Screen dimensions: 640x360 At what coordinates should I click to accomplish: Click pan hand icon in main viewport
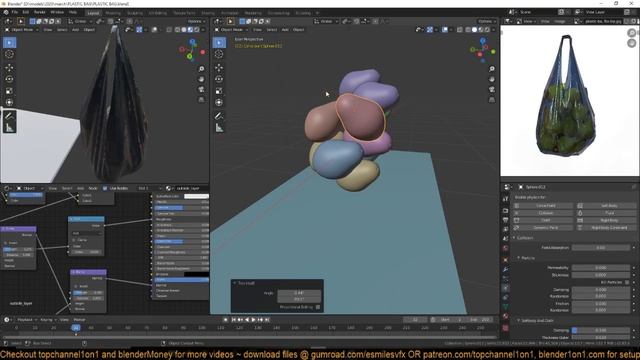(492, 79)
